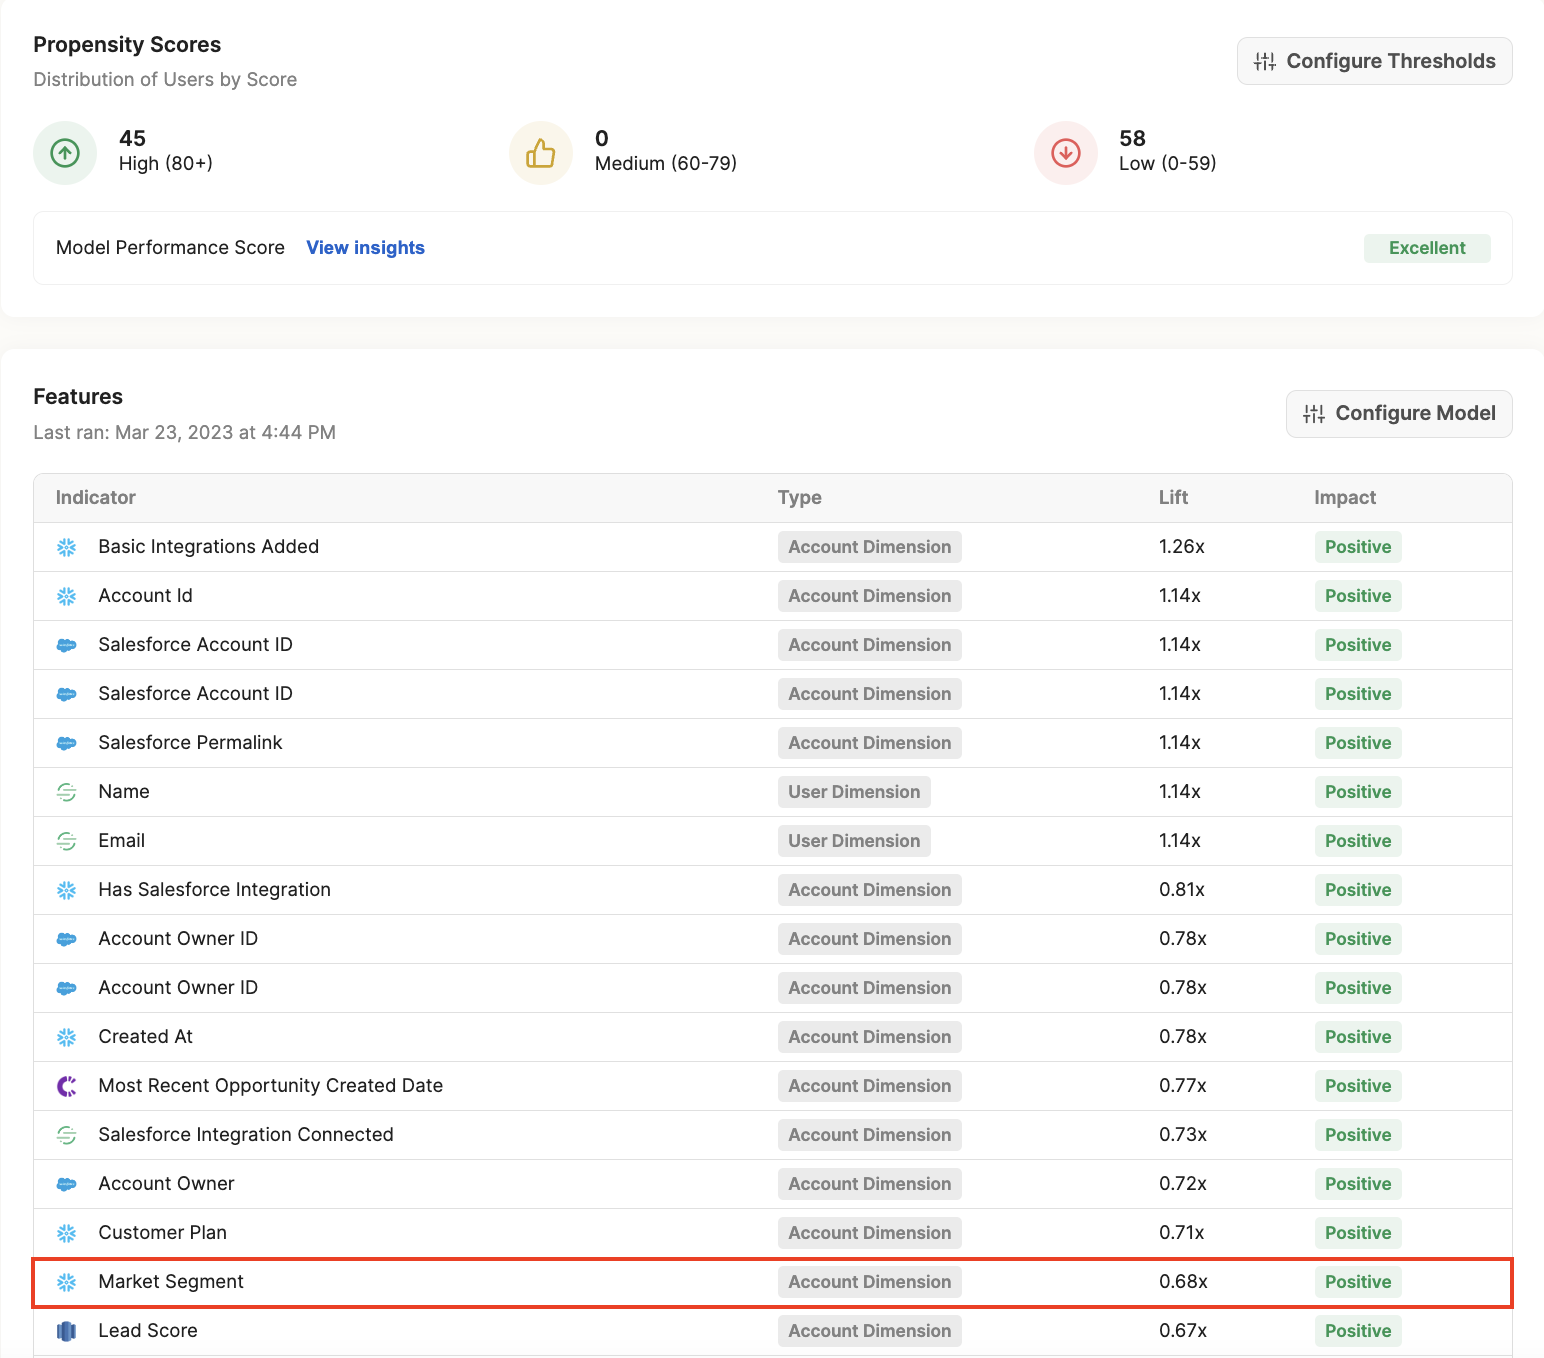Click the Account Dimension tag for Created At
The width and height of the screenshot is (1544, 1358).
(869, 1037)
